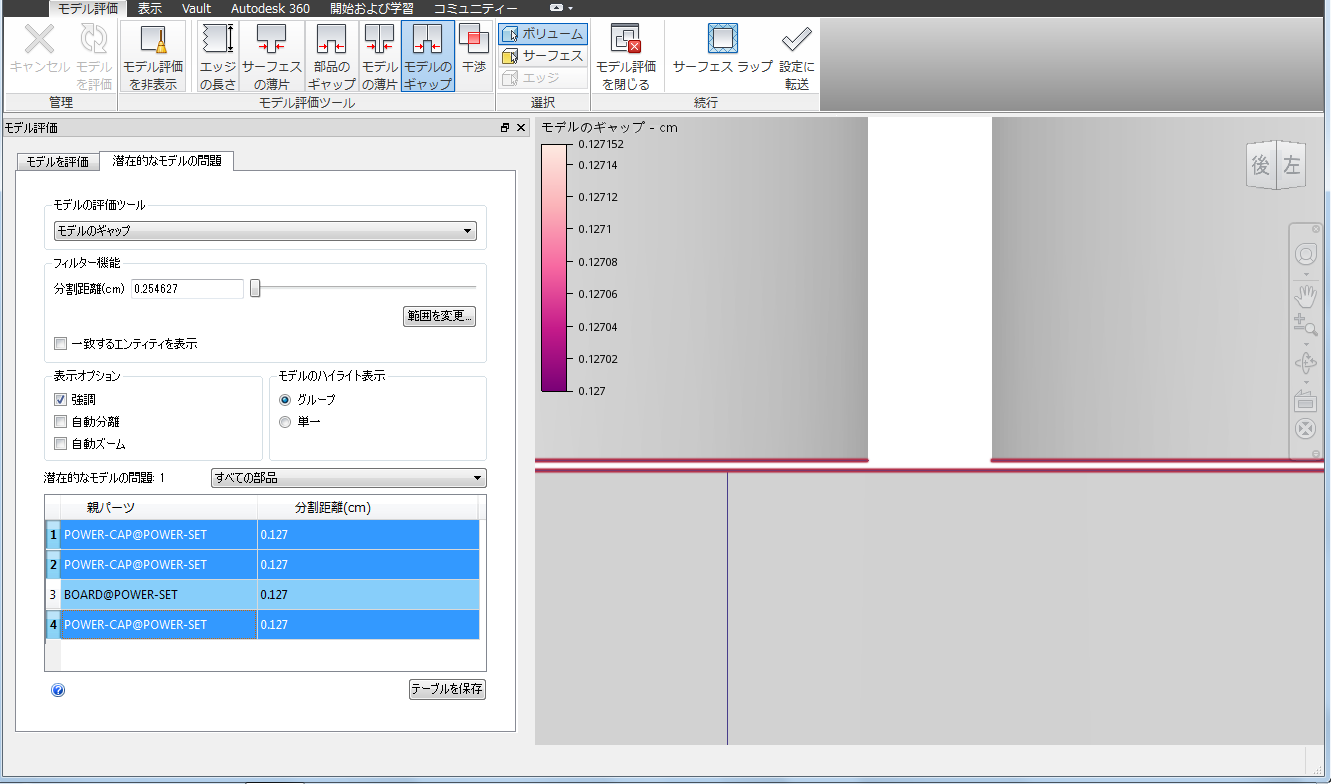
Task: Activate the orbit tool in navigation bar
Action: click(x=1305, y=363)
